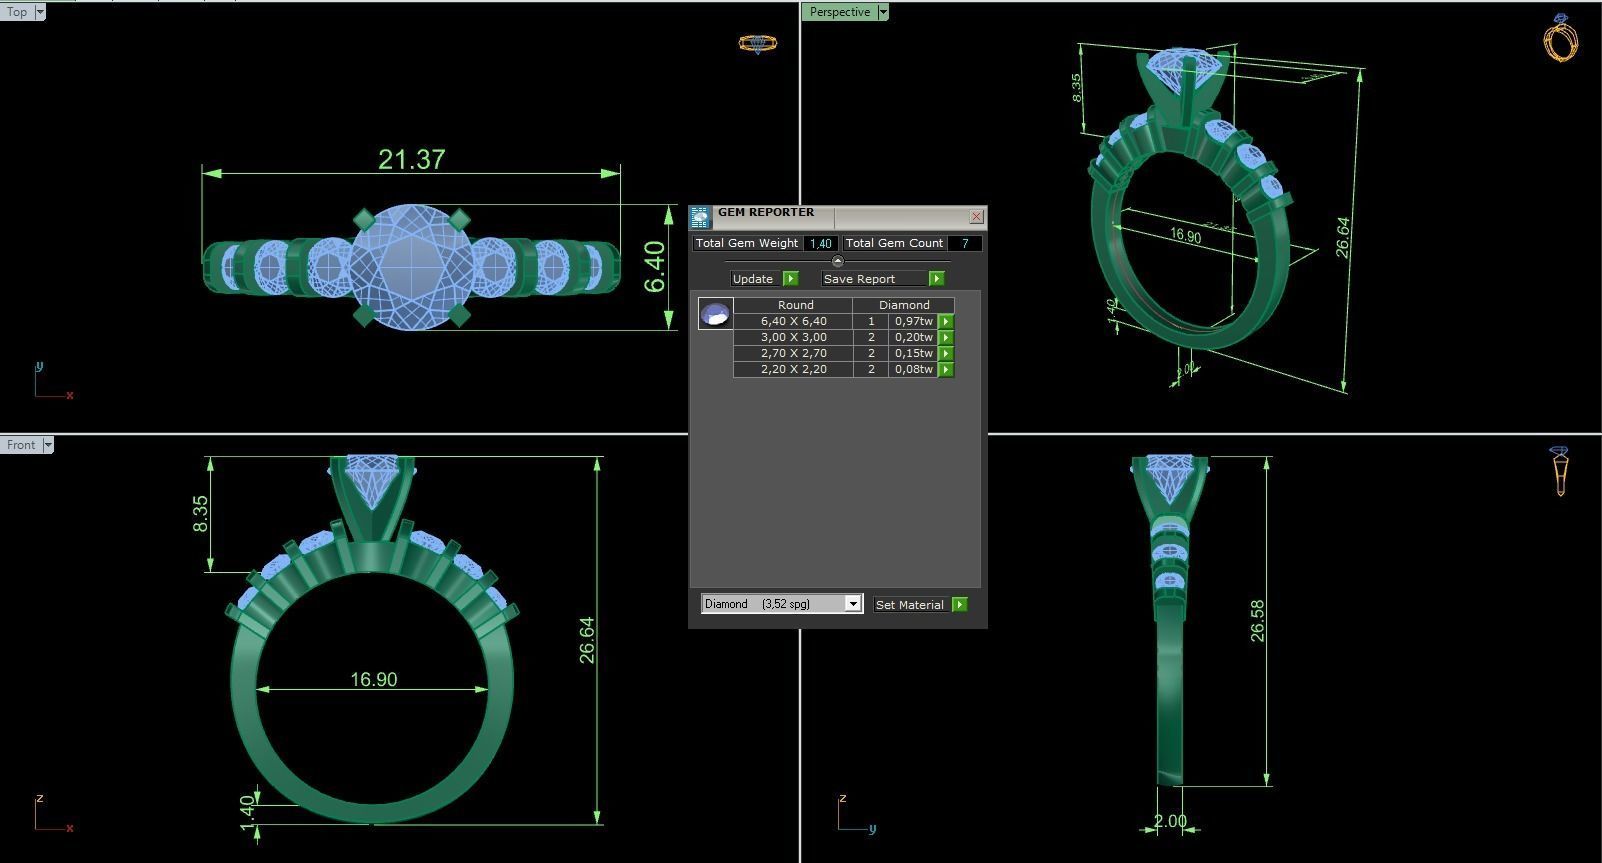The height and width of the screenshot is (863, 1602).
Task: Click the green arrow next to Set Material
Action: [x=960, y=605]
